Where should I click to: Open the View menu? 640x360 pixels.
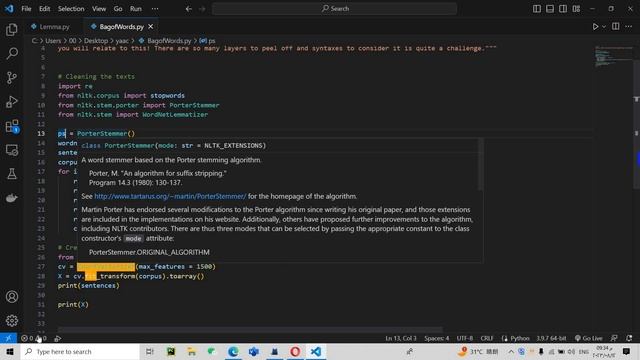point(99,9)
